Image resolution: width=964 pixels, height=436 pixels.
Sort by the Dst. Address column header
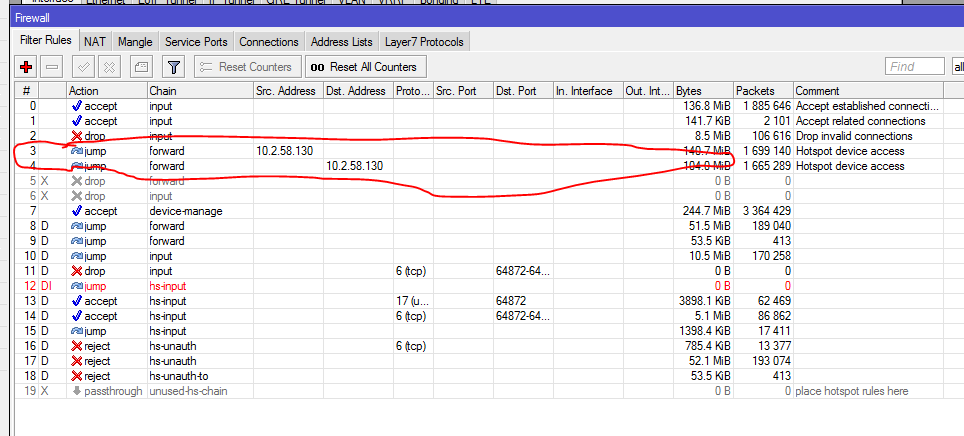[359, 91]
